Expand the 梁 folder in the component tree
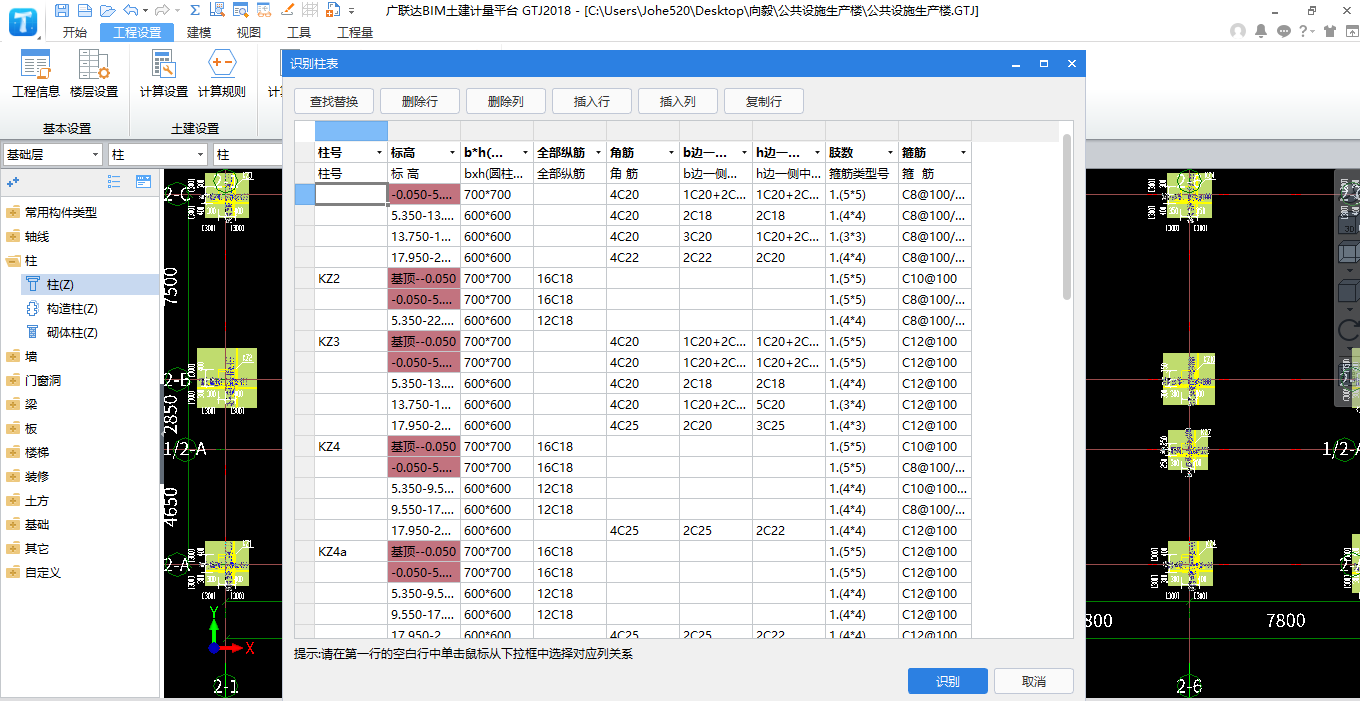The image size is (1360, 701). click(13, 404)
